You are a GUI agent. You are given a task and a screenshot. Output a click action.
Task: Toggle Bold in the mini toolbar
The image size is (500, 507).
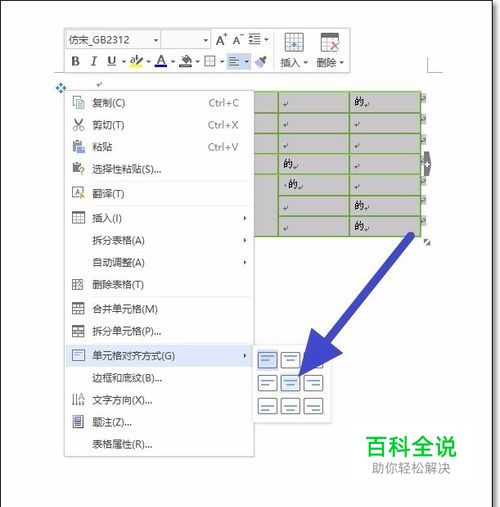76,61
